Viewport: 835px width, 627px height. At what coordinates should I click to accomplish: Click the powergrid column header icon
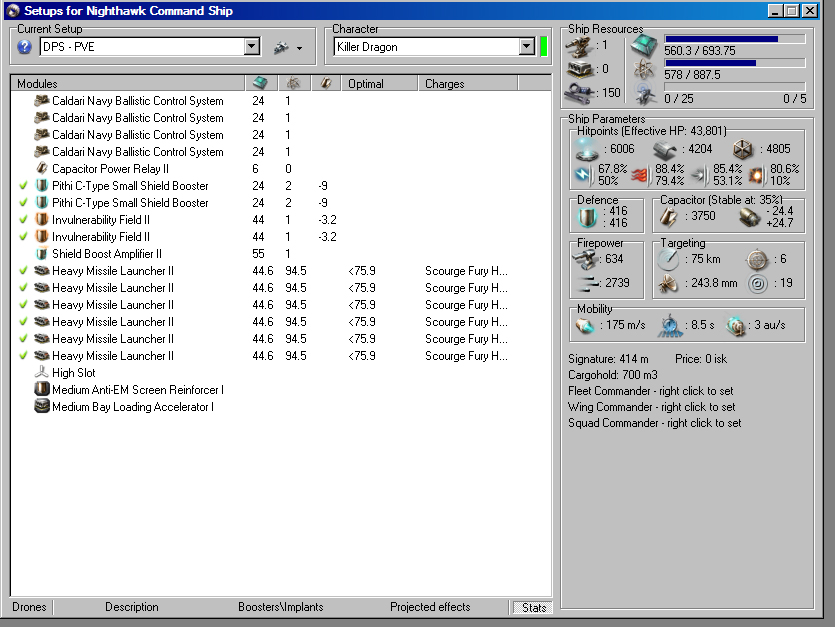pyautogui.click(x=293, y=83)
